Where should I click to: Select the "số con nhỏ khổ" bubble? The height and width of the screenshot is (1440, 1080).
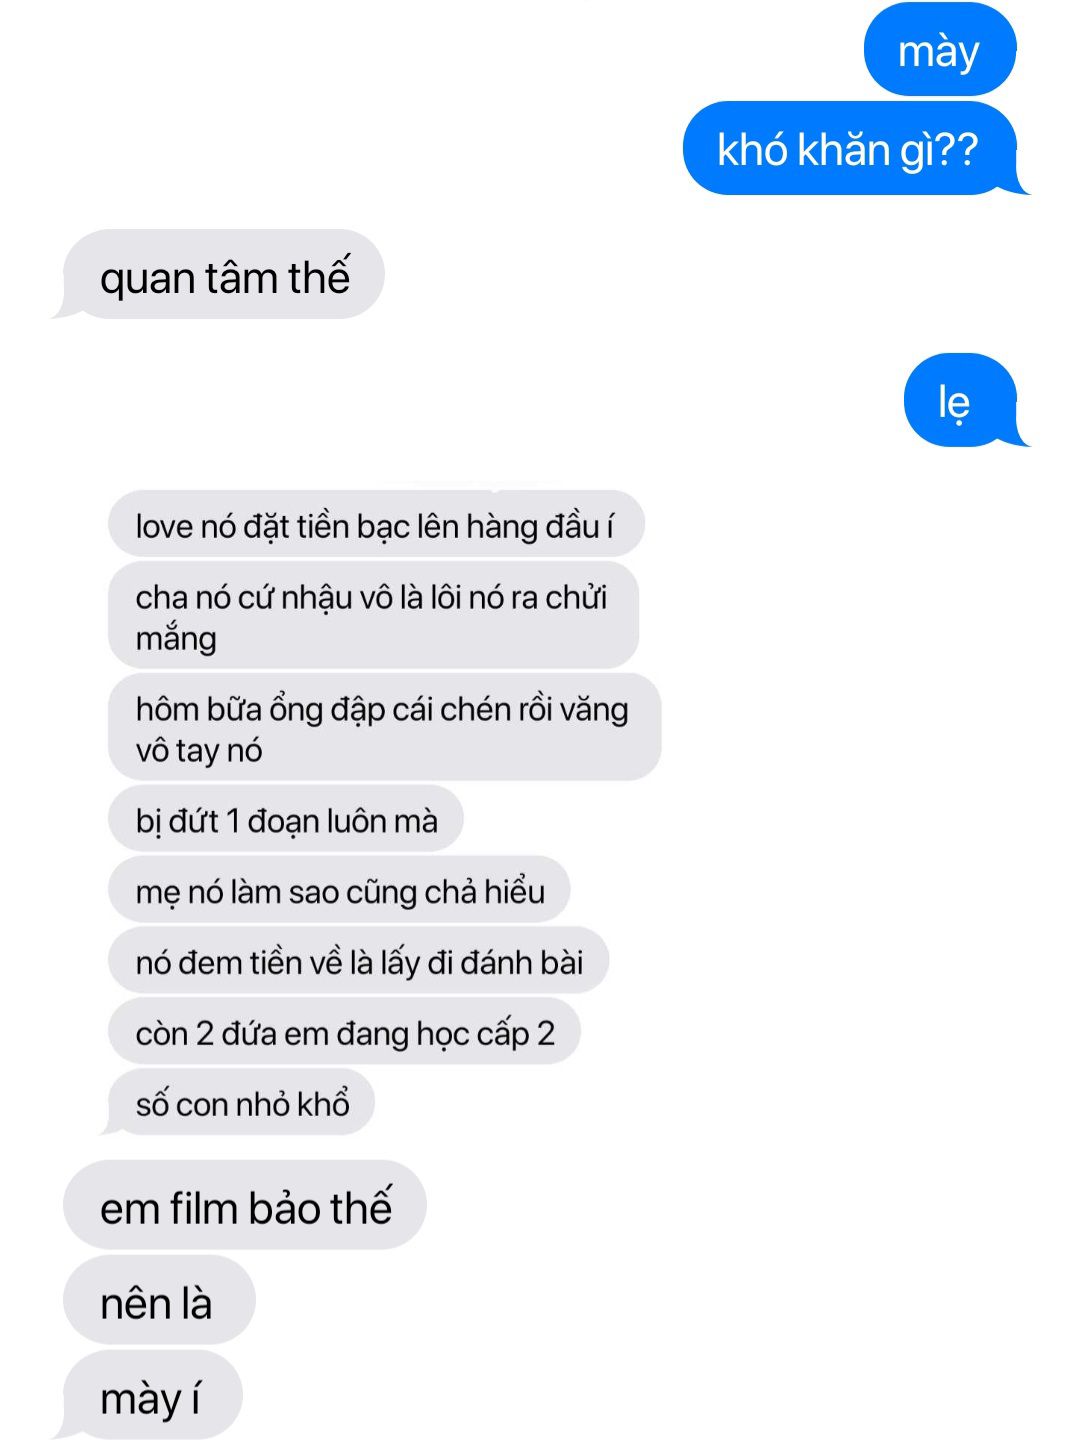point(240,1103)
